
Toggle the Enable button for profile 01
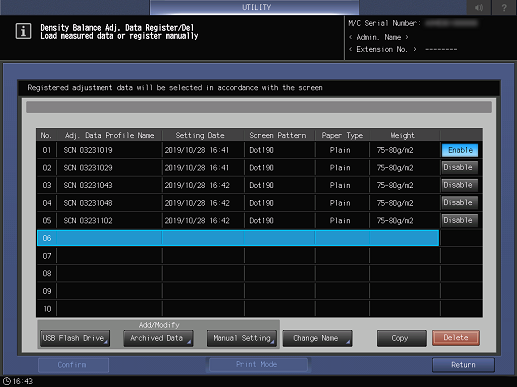(460, 150)
